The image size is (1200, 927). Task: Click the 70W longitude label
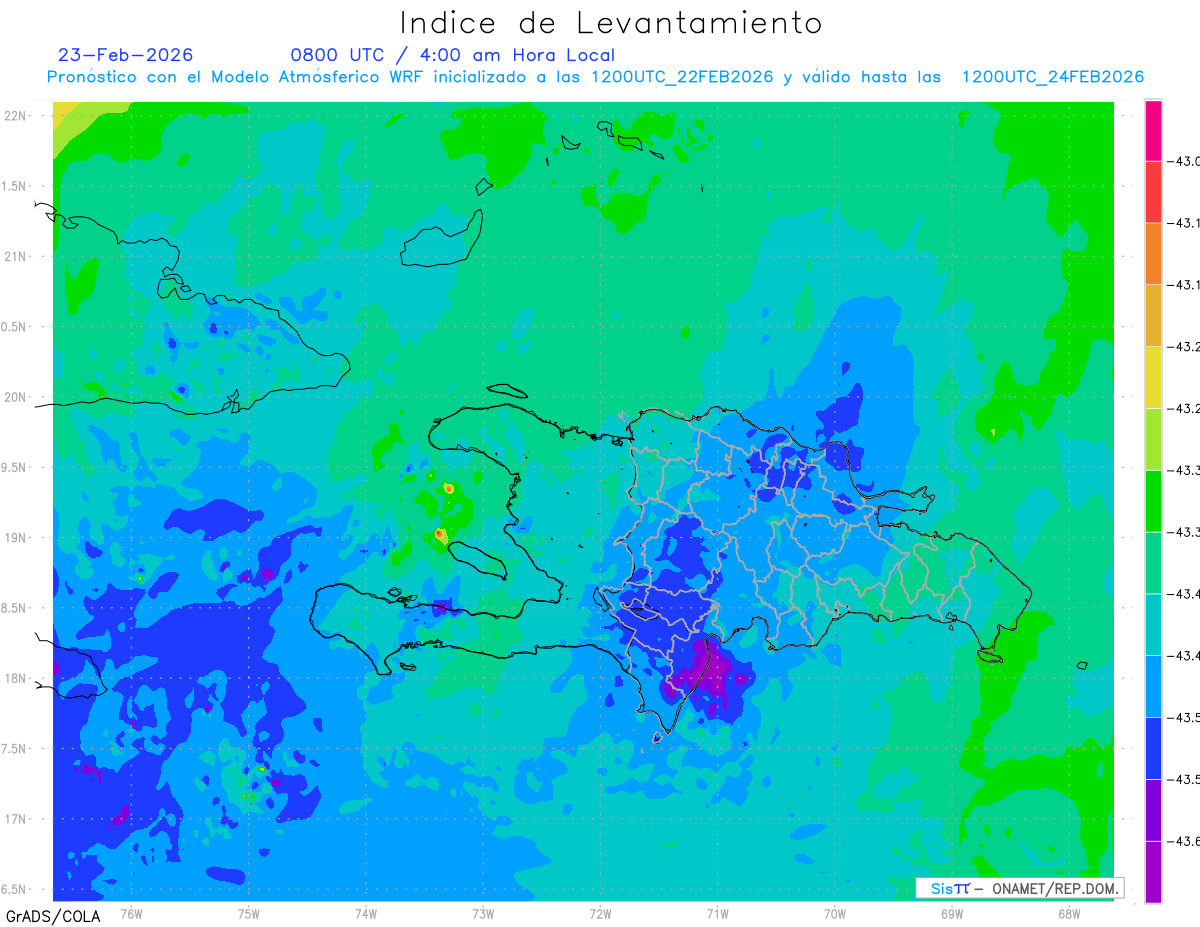tap(835, 913)
